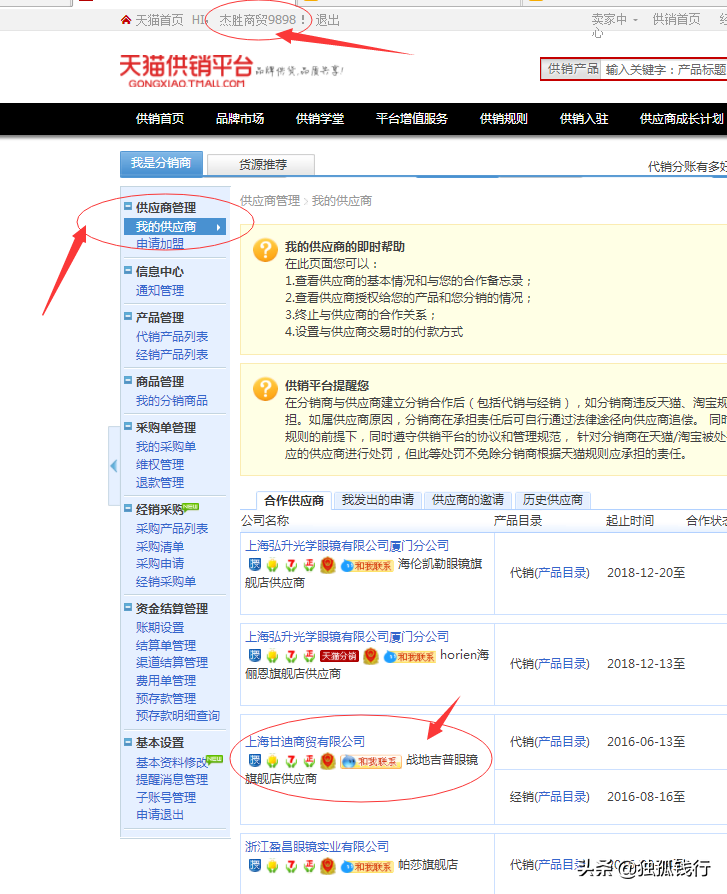Collapse the 产品管理 sidebar section
This screenshot has width=727, height=894.
click(x=128, y=316)
